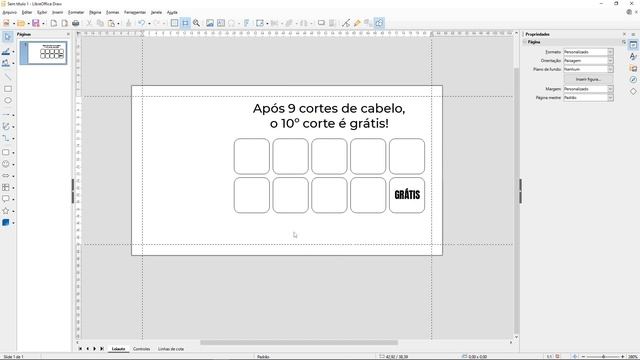Expand the Basic Shapes dropdown arrow
The image size is (640, 360).
pos(13,153)
